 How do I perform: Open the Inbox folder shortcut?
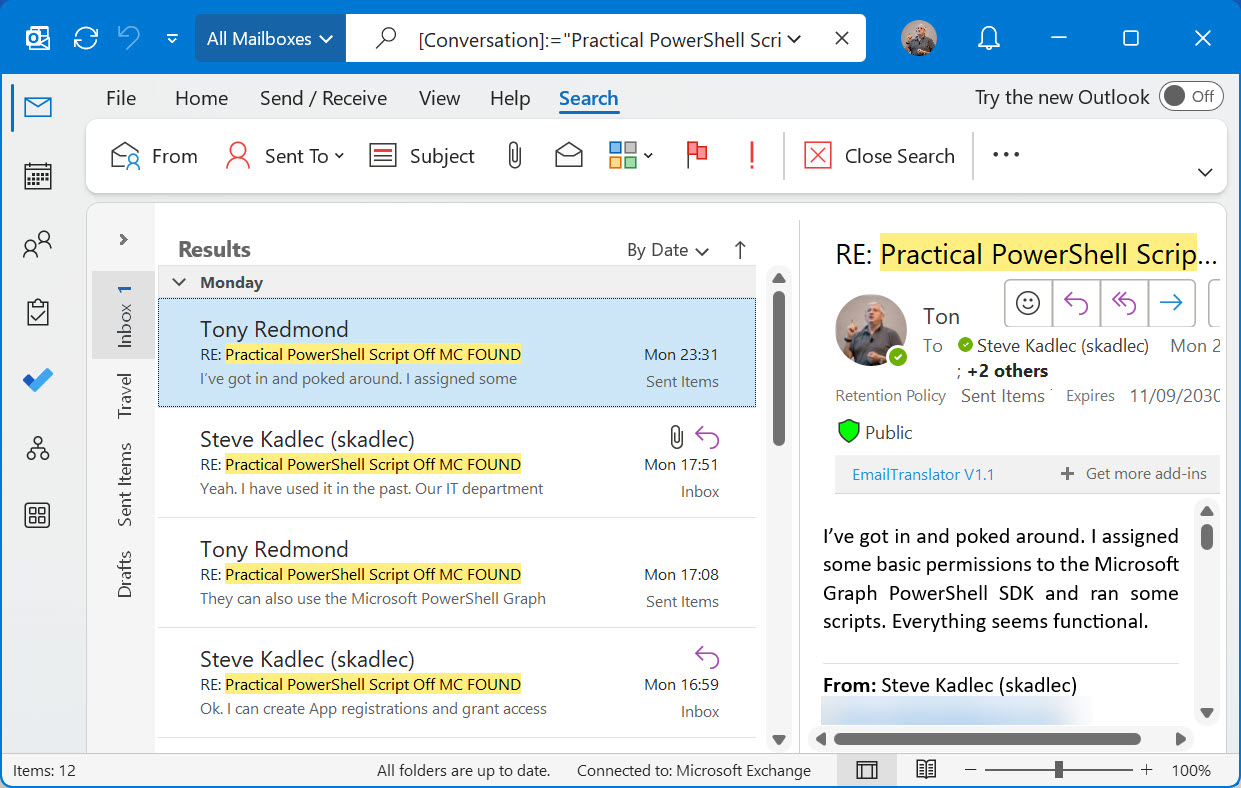[x=124, y=316]
